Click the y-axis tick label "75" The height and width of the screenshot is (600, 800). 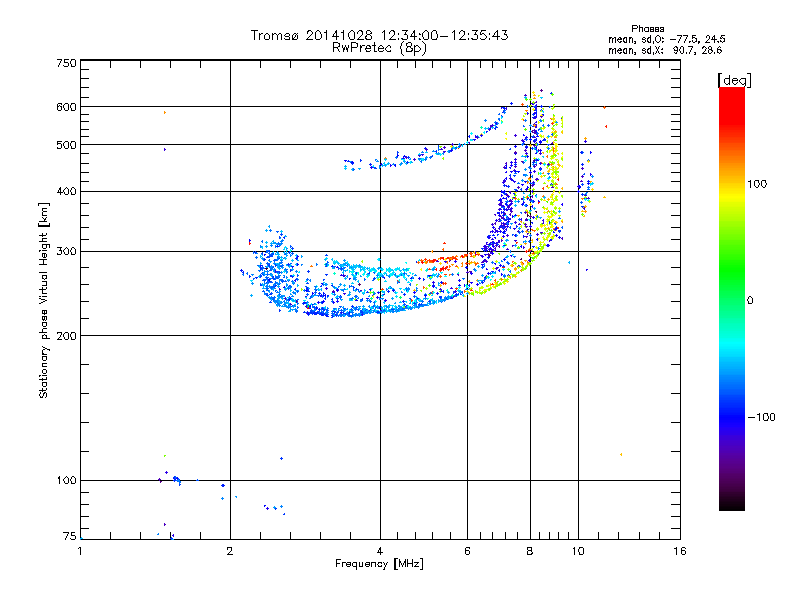pyautogui.click(x=70, y=536)
